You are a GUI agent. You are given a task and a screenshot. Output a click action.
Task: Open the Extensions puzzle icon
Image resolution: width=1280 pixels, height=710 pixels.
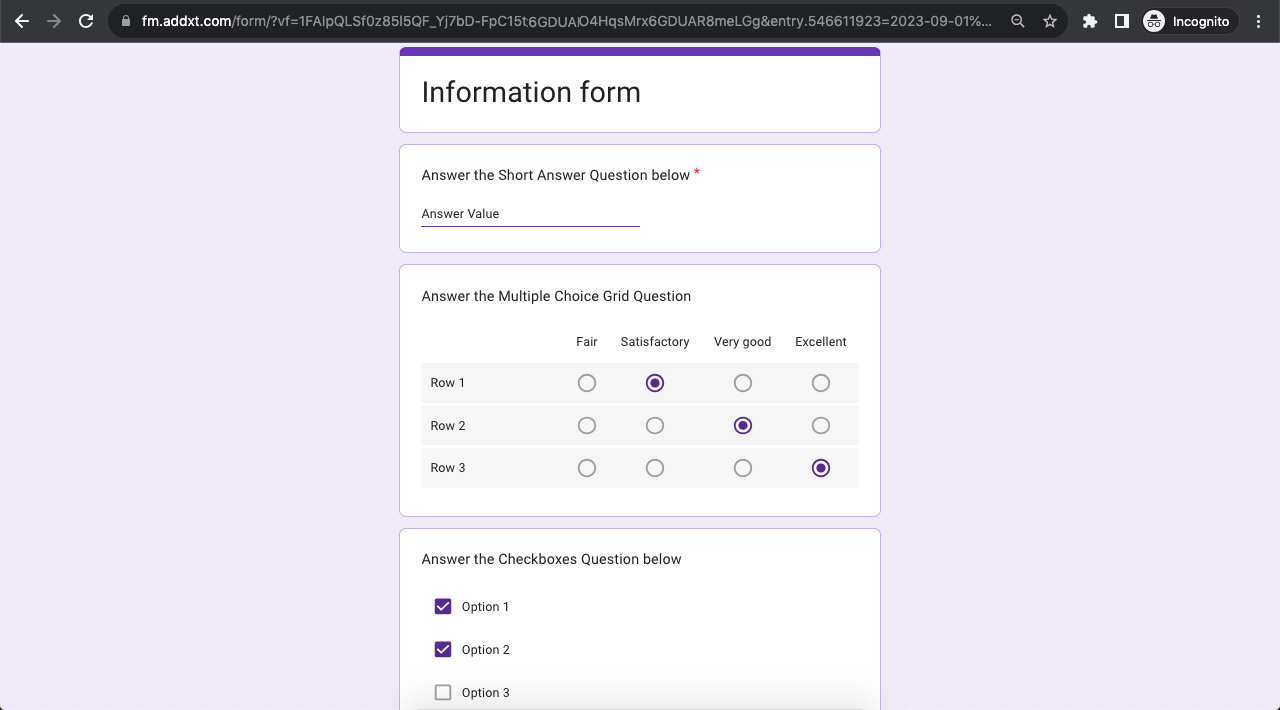tap(1090, 21)
